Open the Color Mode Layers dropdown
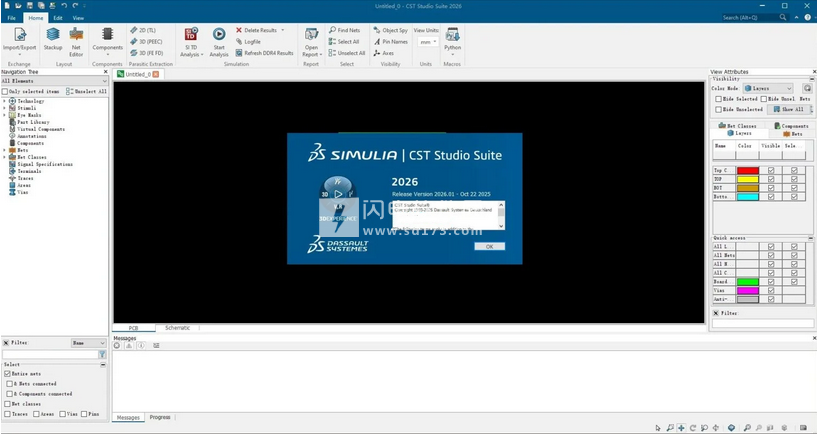This screenshot has width=817, height=434. click(768, 88)
